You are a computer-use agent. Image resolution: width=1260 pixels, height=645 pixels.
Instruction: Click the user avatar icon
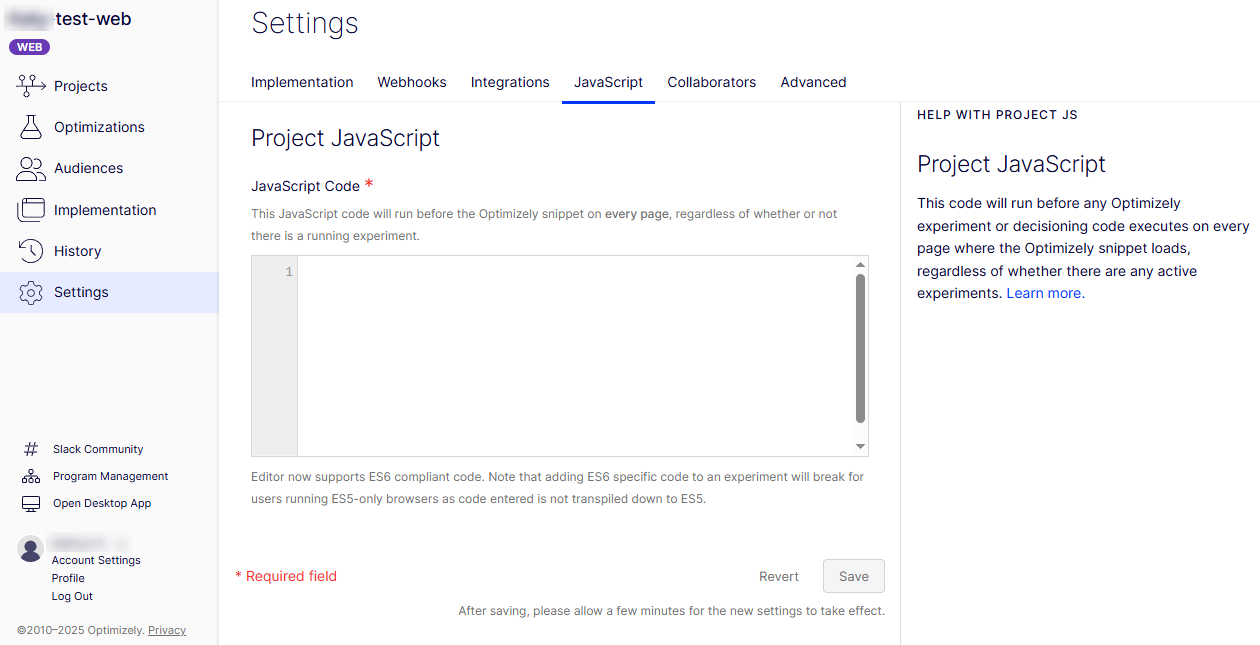coord(31,548)
